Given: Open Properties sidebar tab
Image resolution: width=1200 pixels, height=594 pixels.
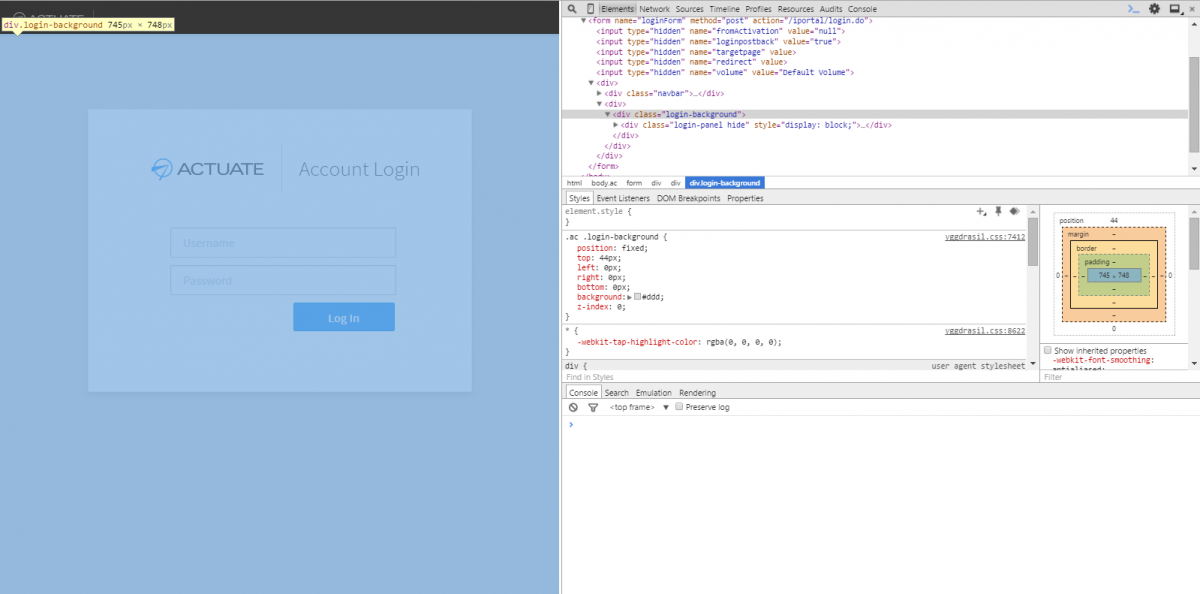Looking at the screenshot, I should point(745,198).
